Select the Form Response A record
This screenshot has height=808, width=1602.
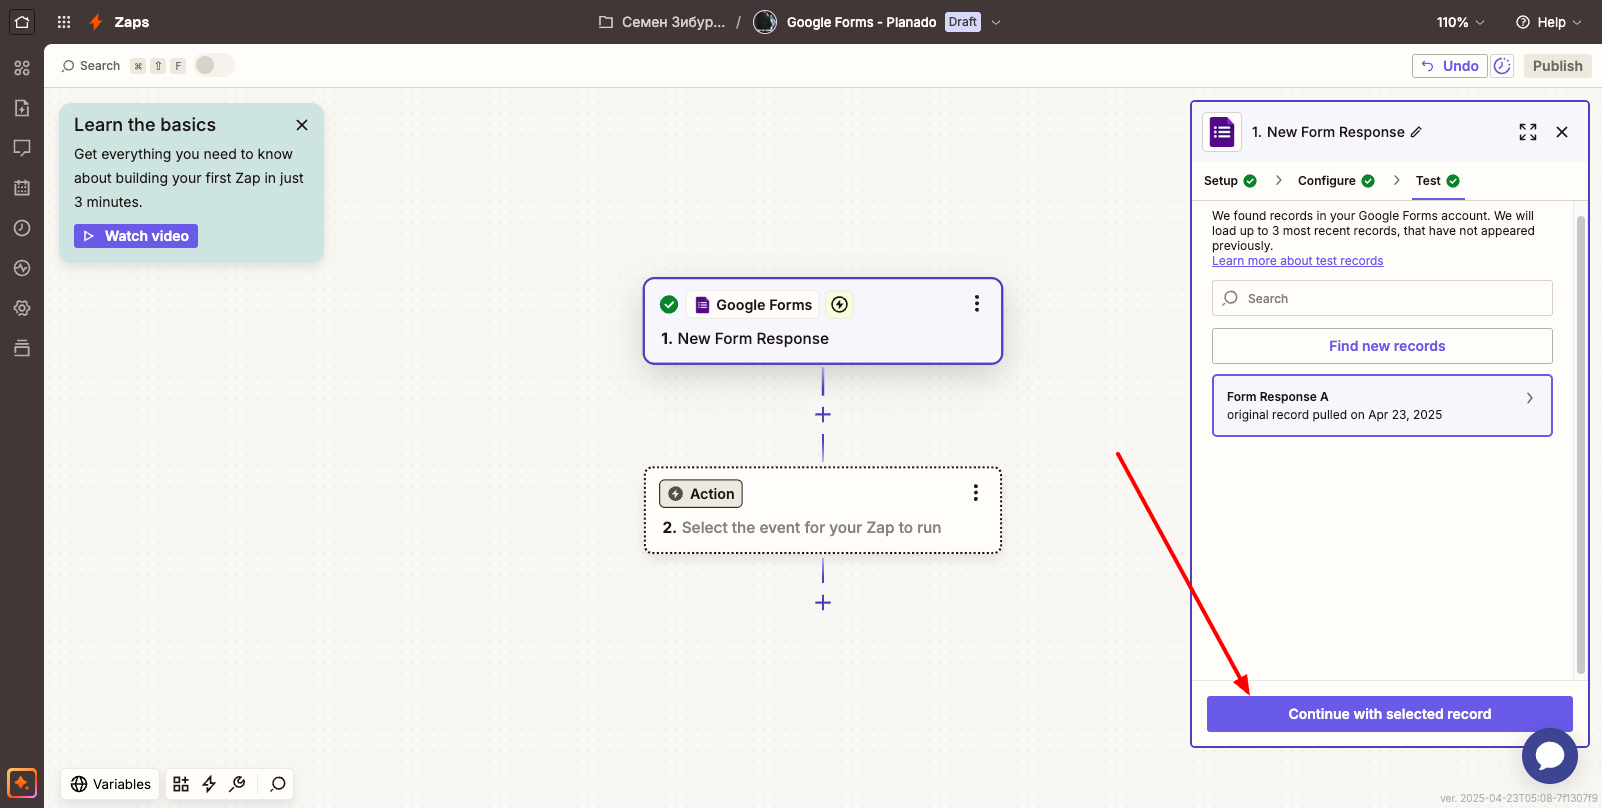1382,406
